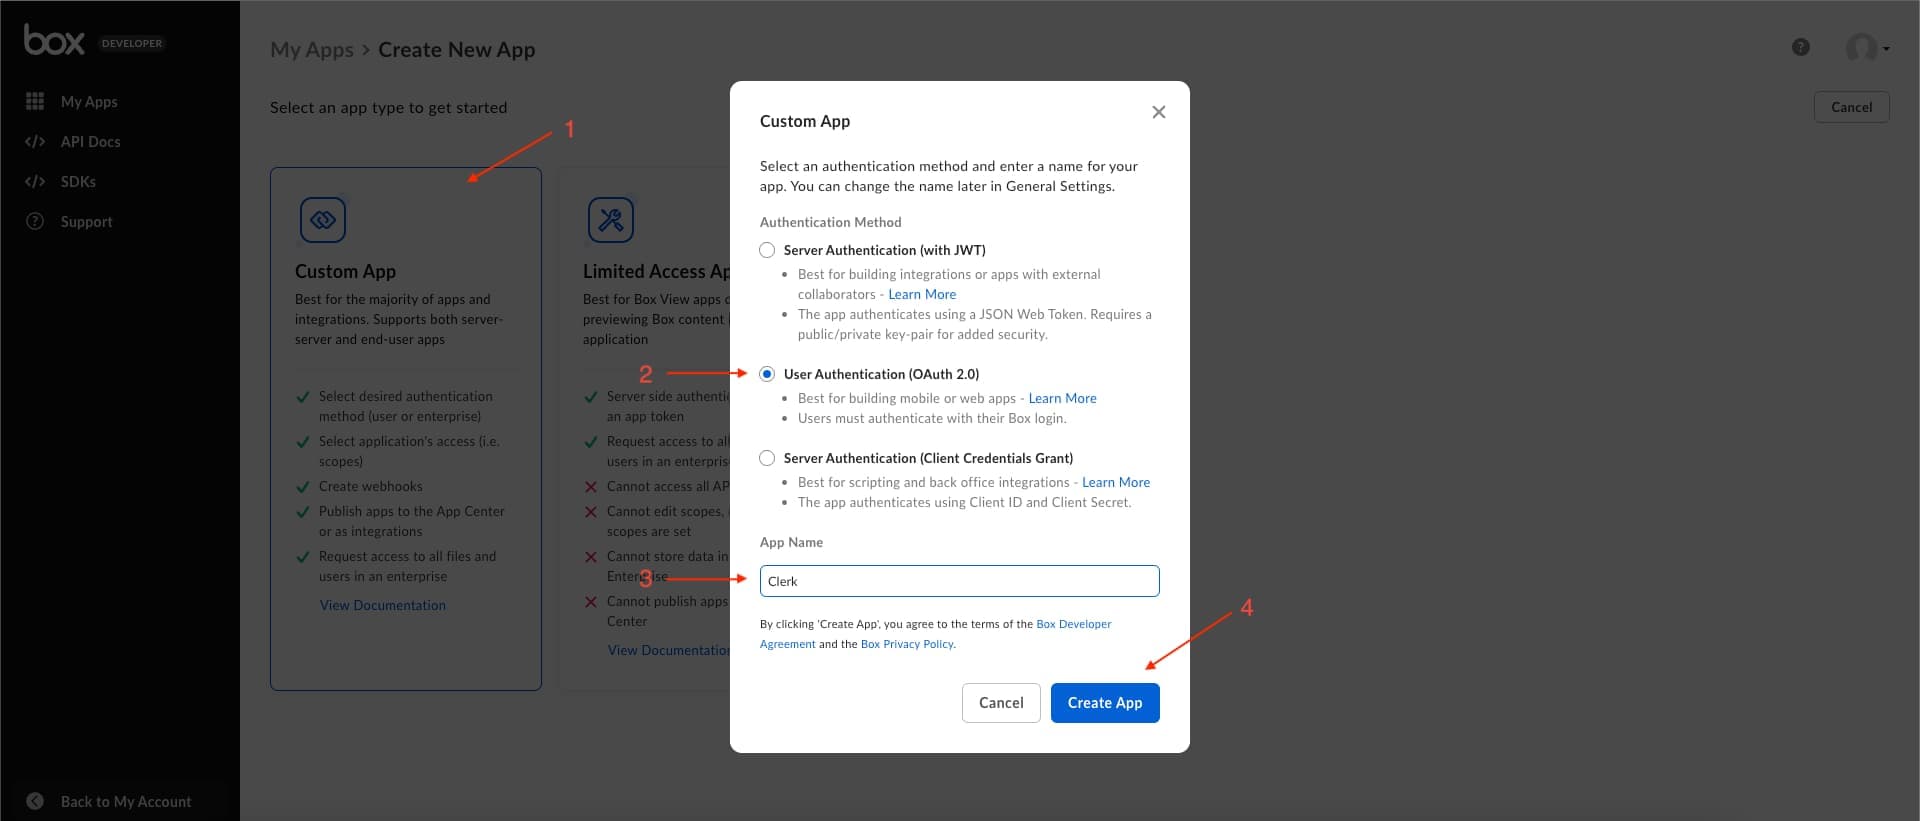Click the App Name input field
The width and height of the screenshot is (1920, 821).
960,581
